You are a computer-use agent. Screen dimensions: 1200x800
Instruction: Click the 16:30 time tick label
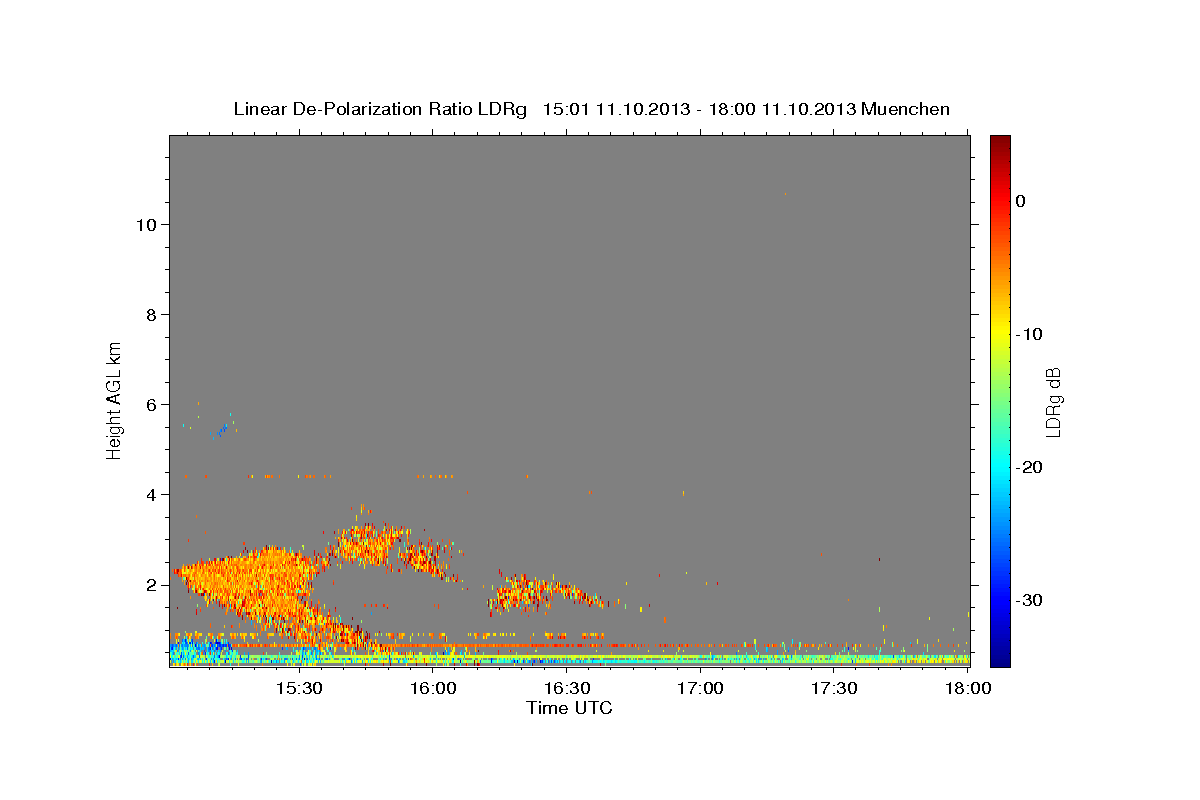[567, 688]
